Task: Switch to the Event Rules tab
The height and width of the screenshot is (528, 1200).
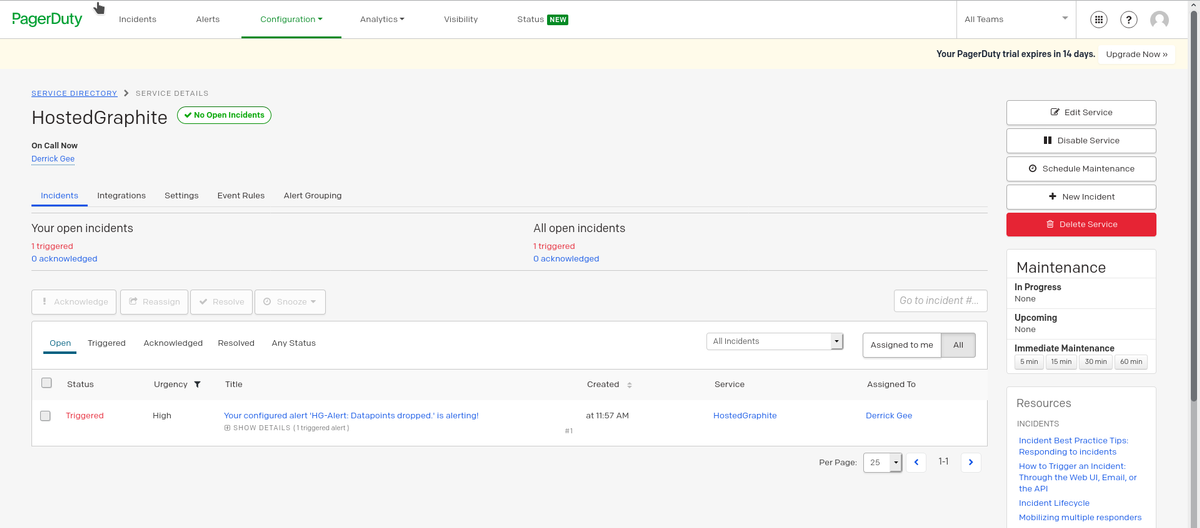Action: tap(241, 195)
